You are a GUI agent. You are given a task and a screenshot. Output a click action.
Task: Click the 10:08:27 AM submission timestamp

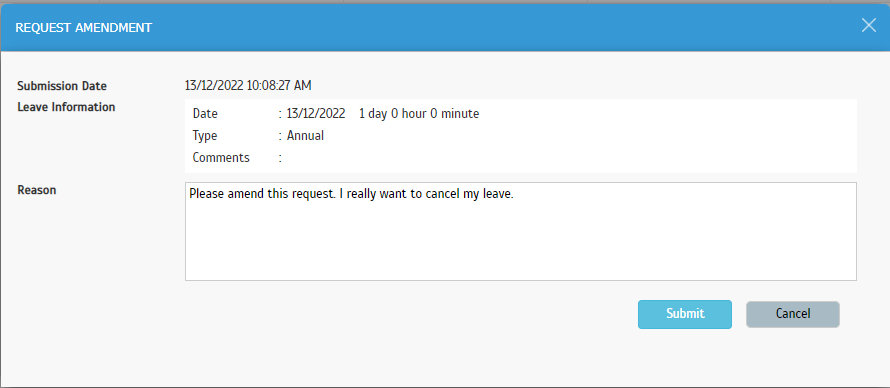pyautogui.click(x=279, y=86)
